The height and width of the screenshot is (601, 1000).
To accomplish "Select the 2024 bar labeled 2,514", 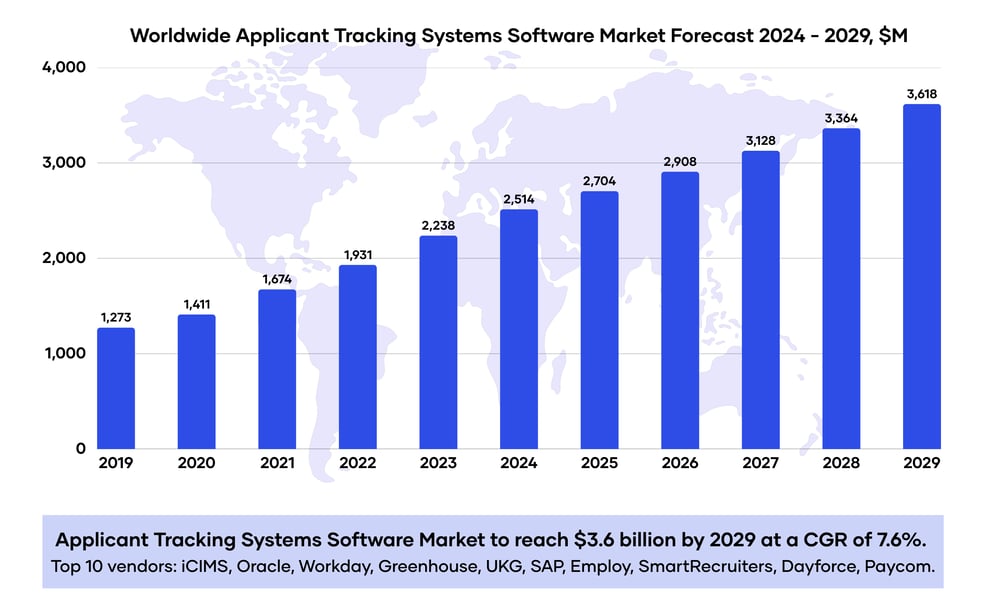I will coord(518,329).
